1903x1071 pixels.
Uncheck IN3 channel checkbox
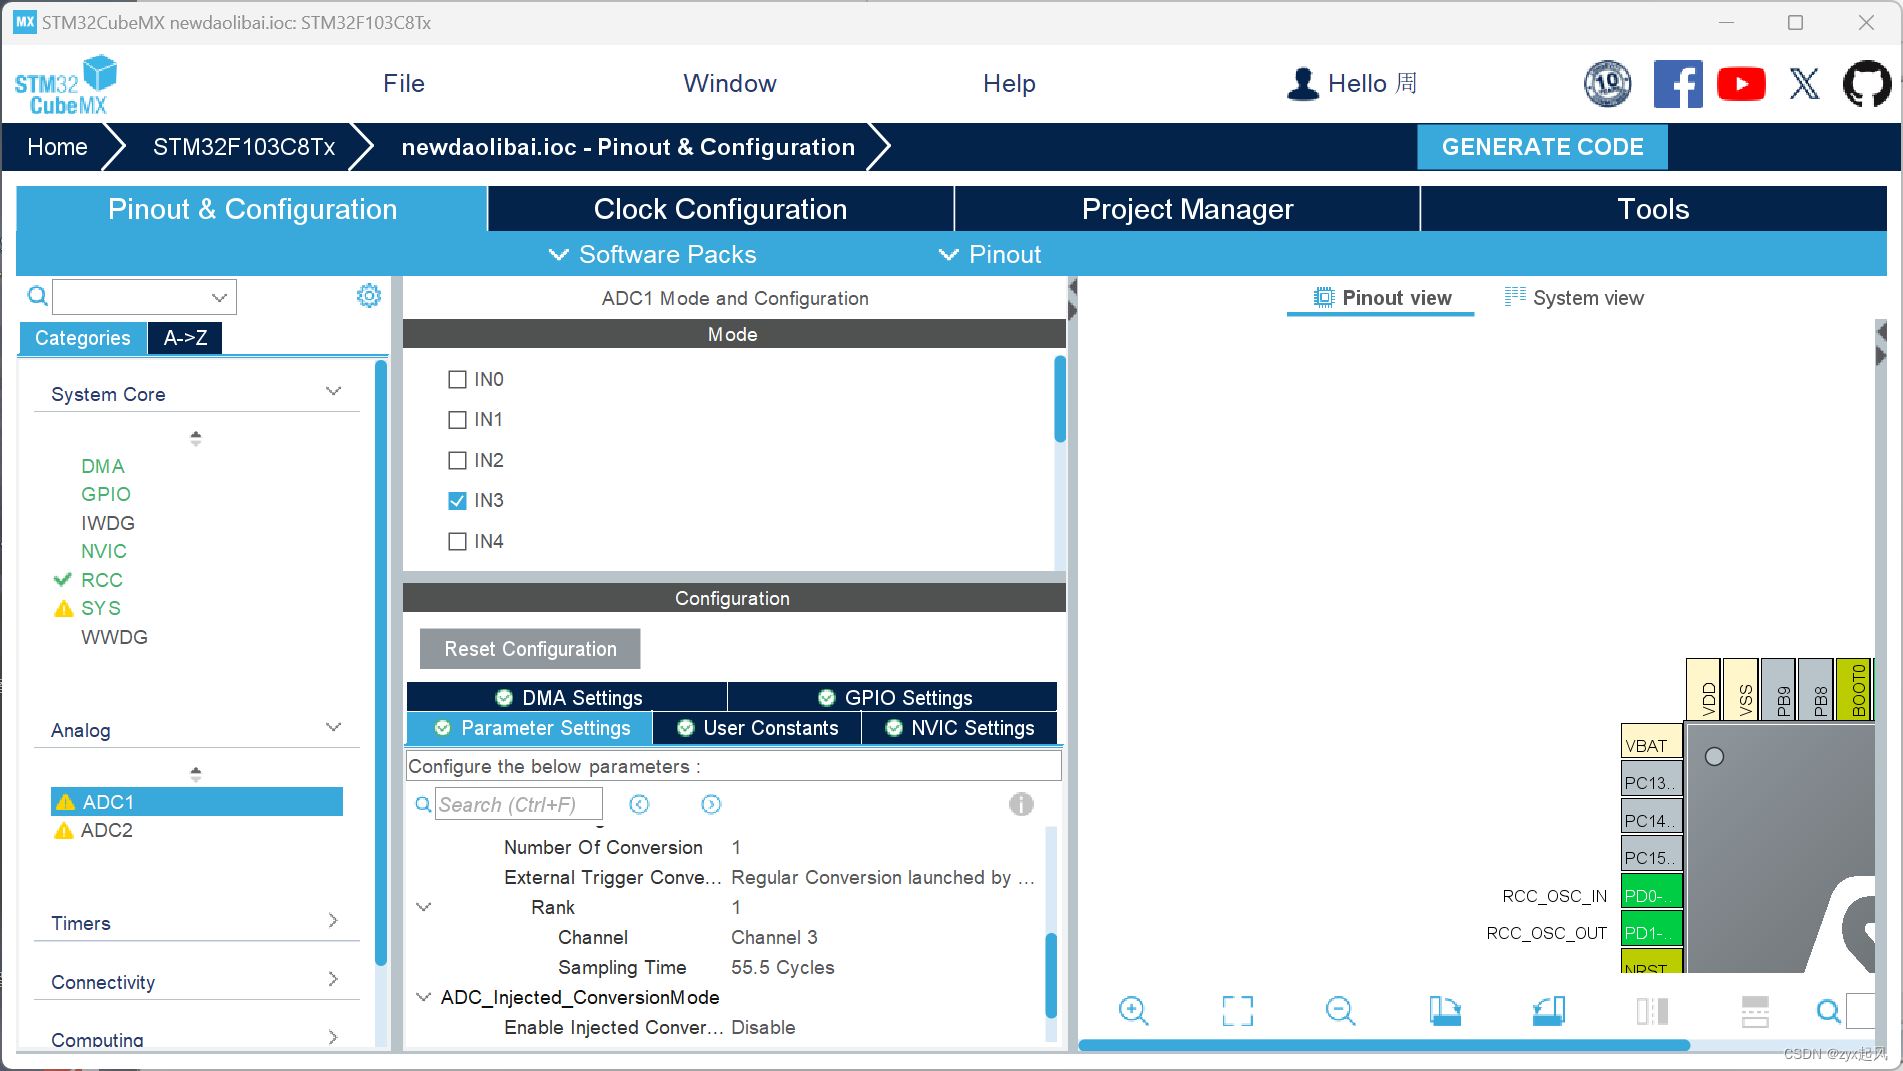pos(457,501)
